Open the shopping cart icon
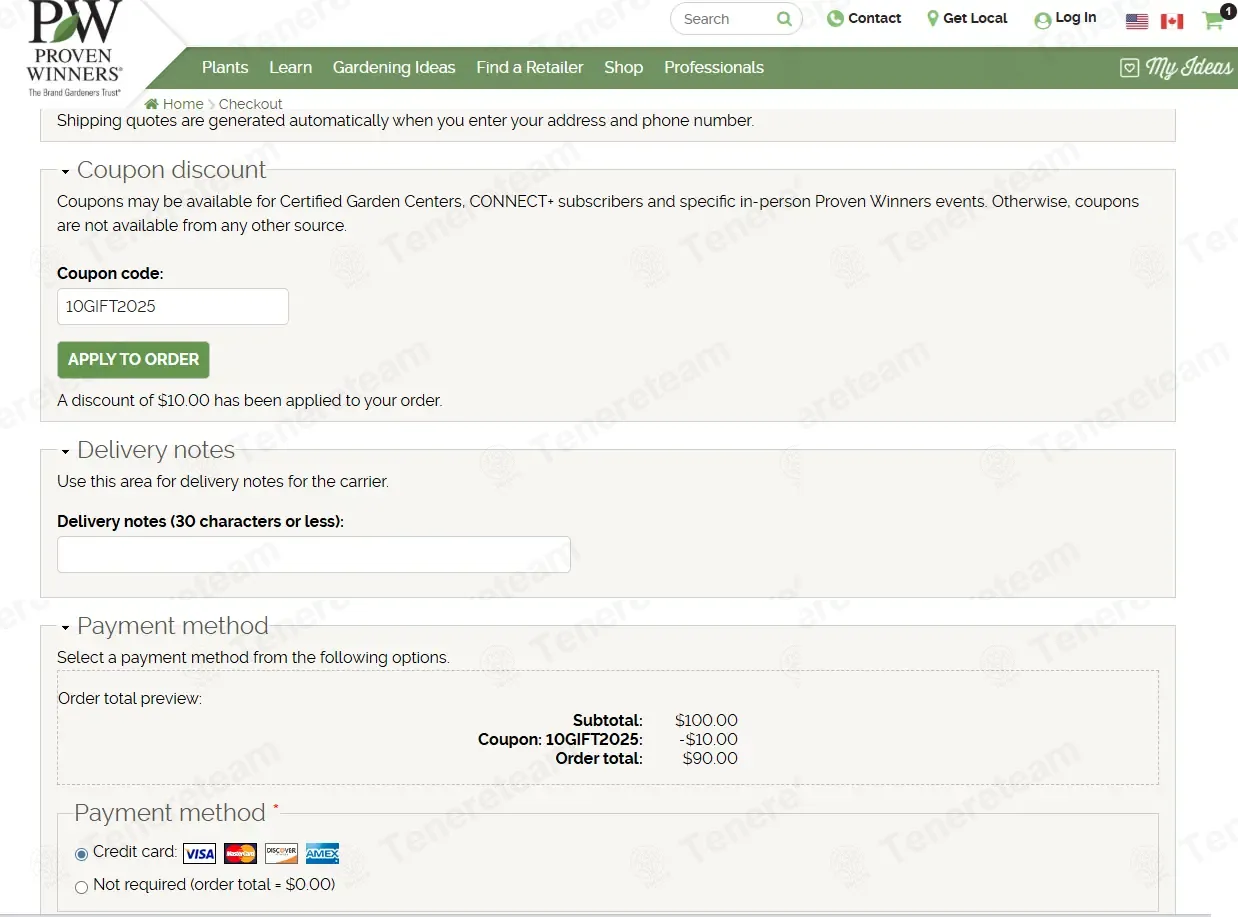Screen dimensions: 1238x917 click(x=1213, y=20)
